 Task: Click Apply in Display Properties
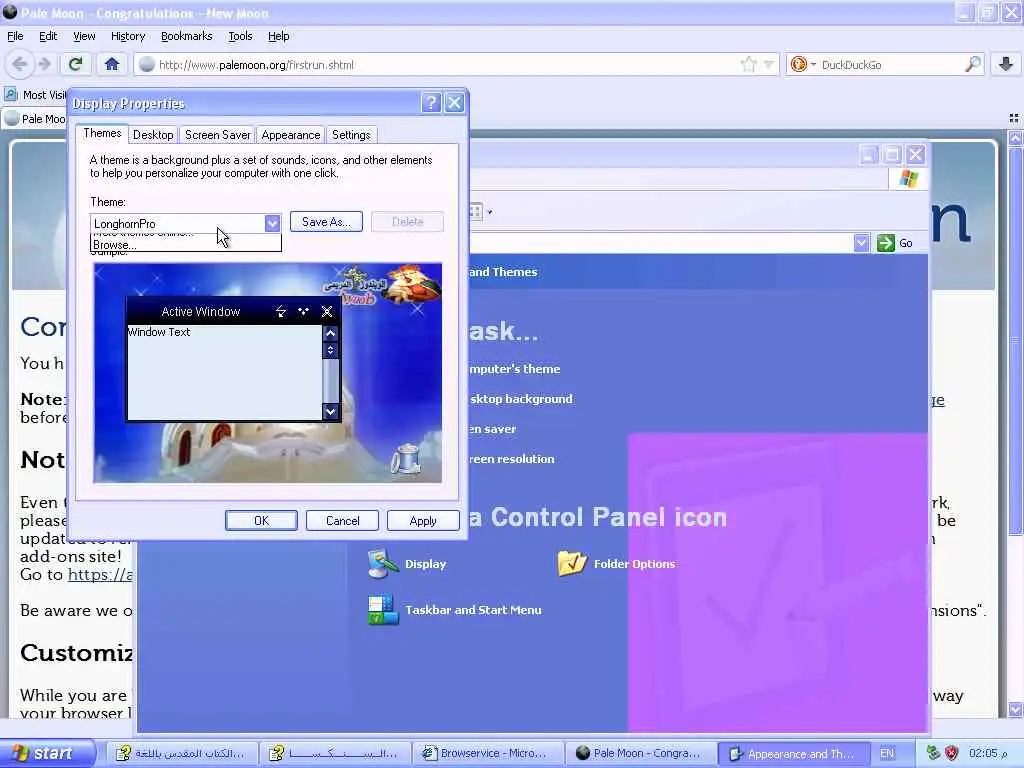[x=423, y=520]
